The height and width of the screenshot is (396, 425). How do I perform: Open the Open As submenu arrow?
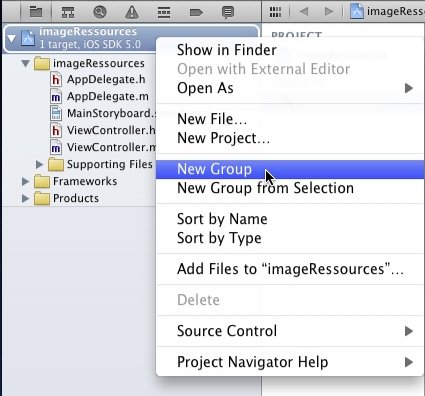pos(409,88)
